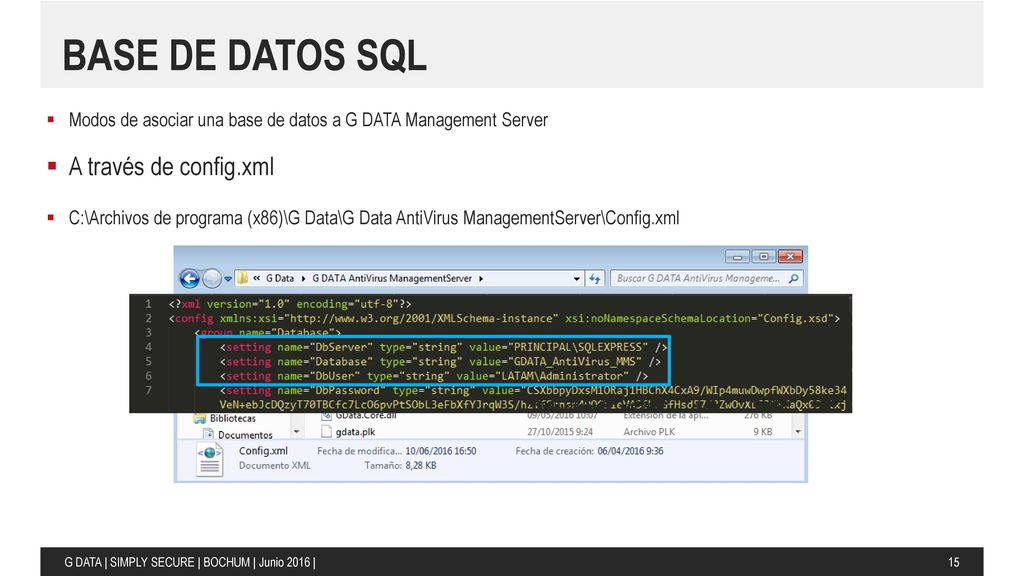Refresh the folder with the refresh button
Viewport: 1024px width, 576px height.
(x=594, y=279)
